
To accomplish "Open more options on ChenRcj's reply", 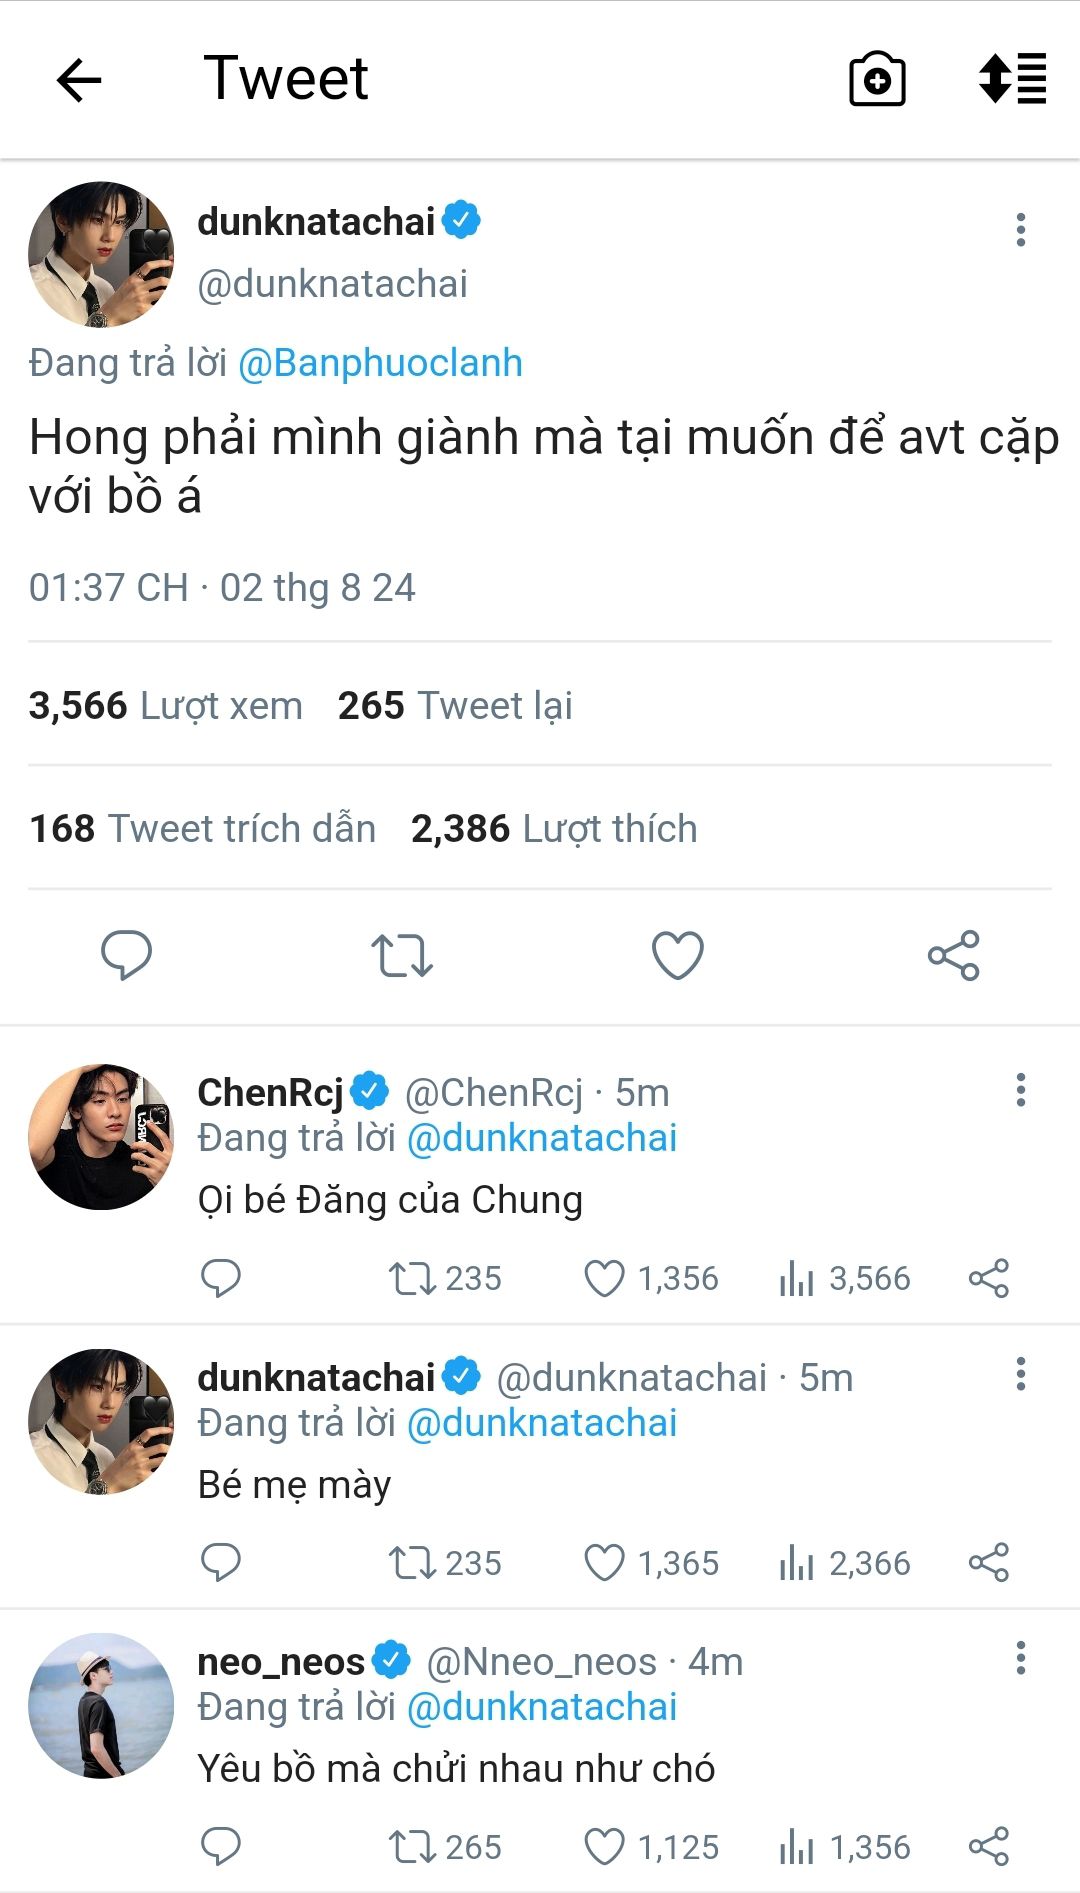I will point(1020,1090).
